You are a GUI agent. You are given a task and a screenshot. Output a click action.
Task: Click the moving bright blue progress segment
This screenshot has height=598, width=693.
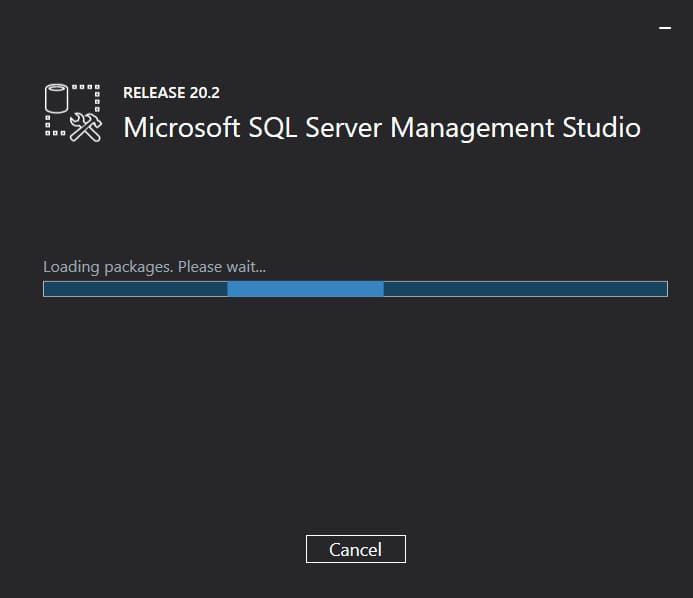click(x=305, y=289)
